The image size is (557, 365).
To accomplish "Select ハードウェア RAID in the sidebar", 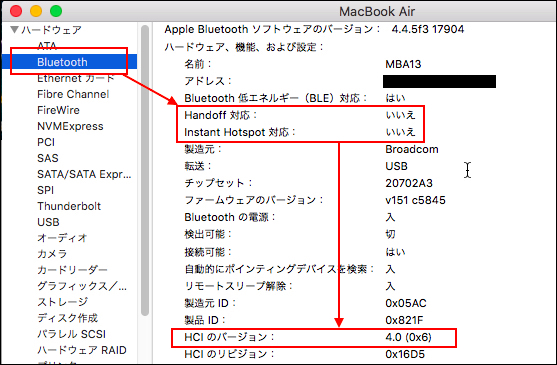I will pyautogui.click(x=82, y=350).
